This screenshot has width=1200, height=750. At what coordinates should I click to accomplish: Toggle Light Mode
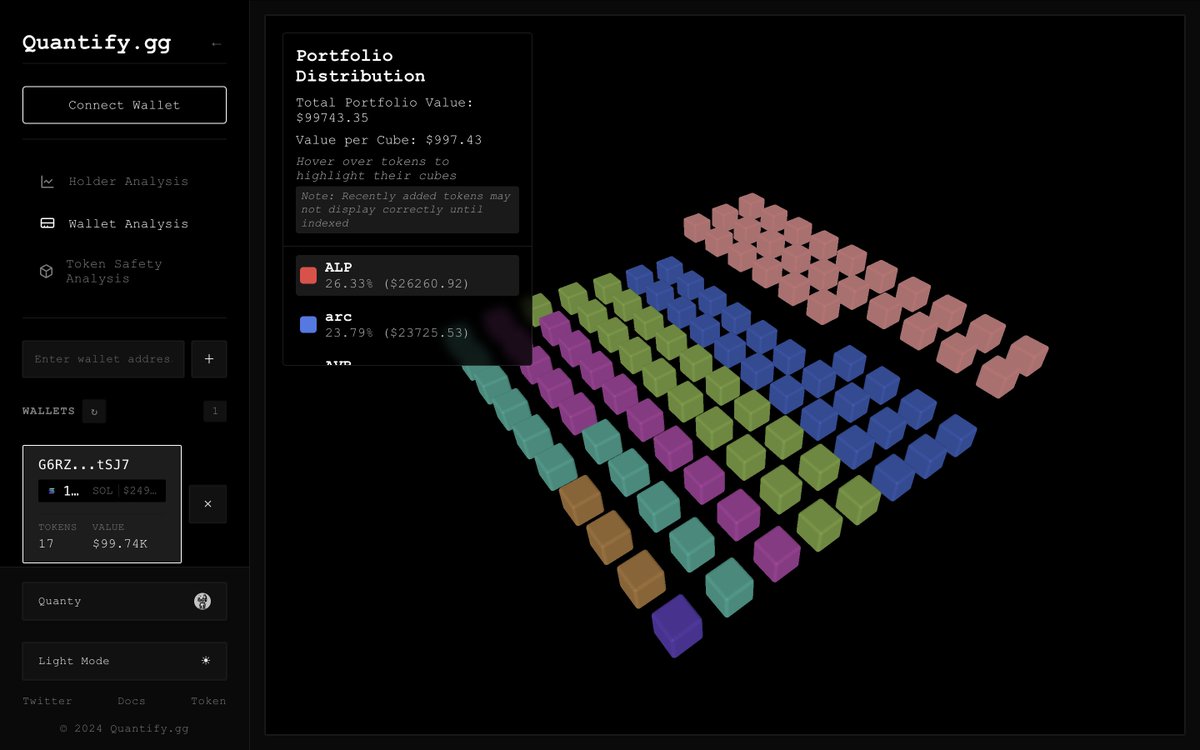pyautogui.click(x=124, y=661)
